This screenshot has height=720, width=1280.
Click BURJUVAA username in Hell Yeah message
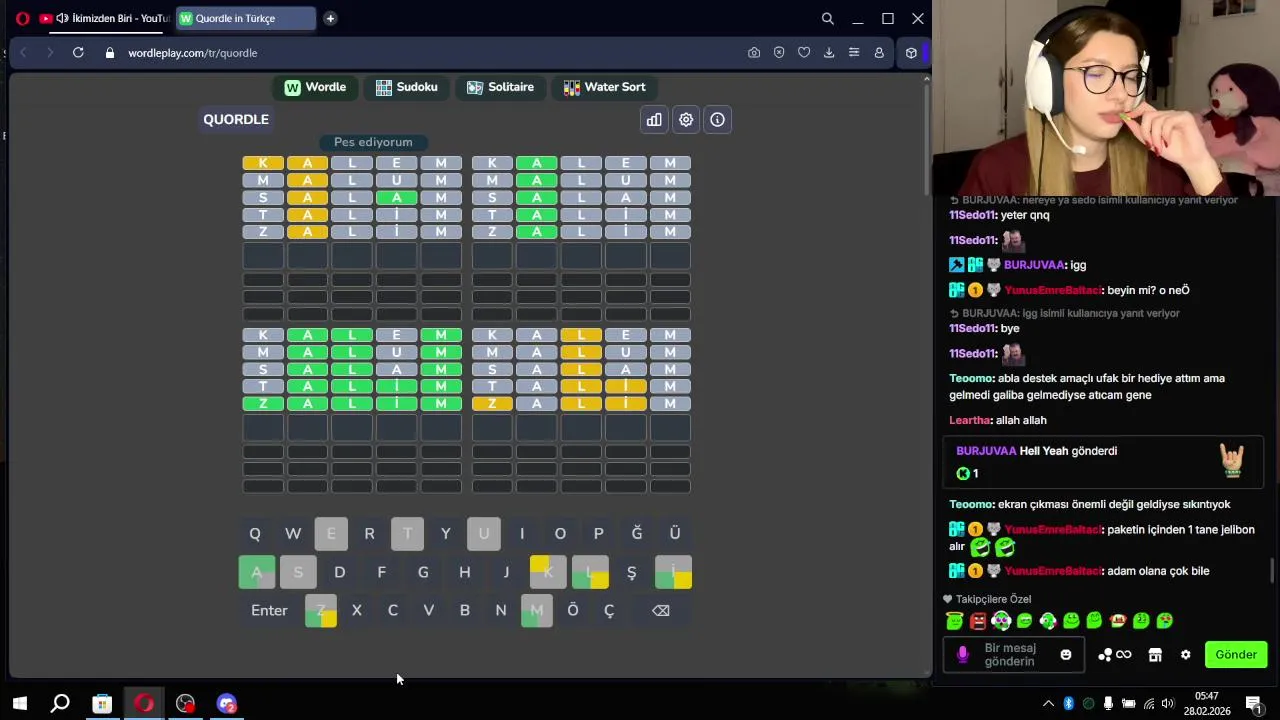pos(986,451)
